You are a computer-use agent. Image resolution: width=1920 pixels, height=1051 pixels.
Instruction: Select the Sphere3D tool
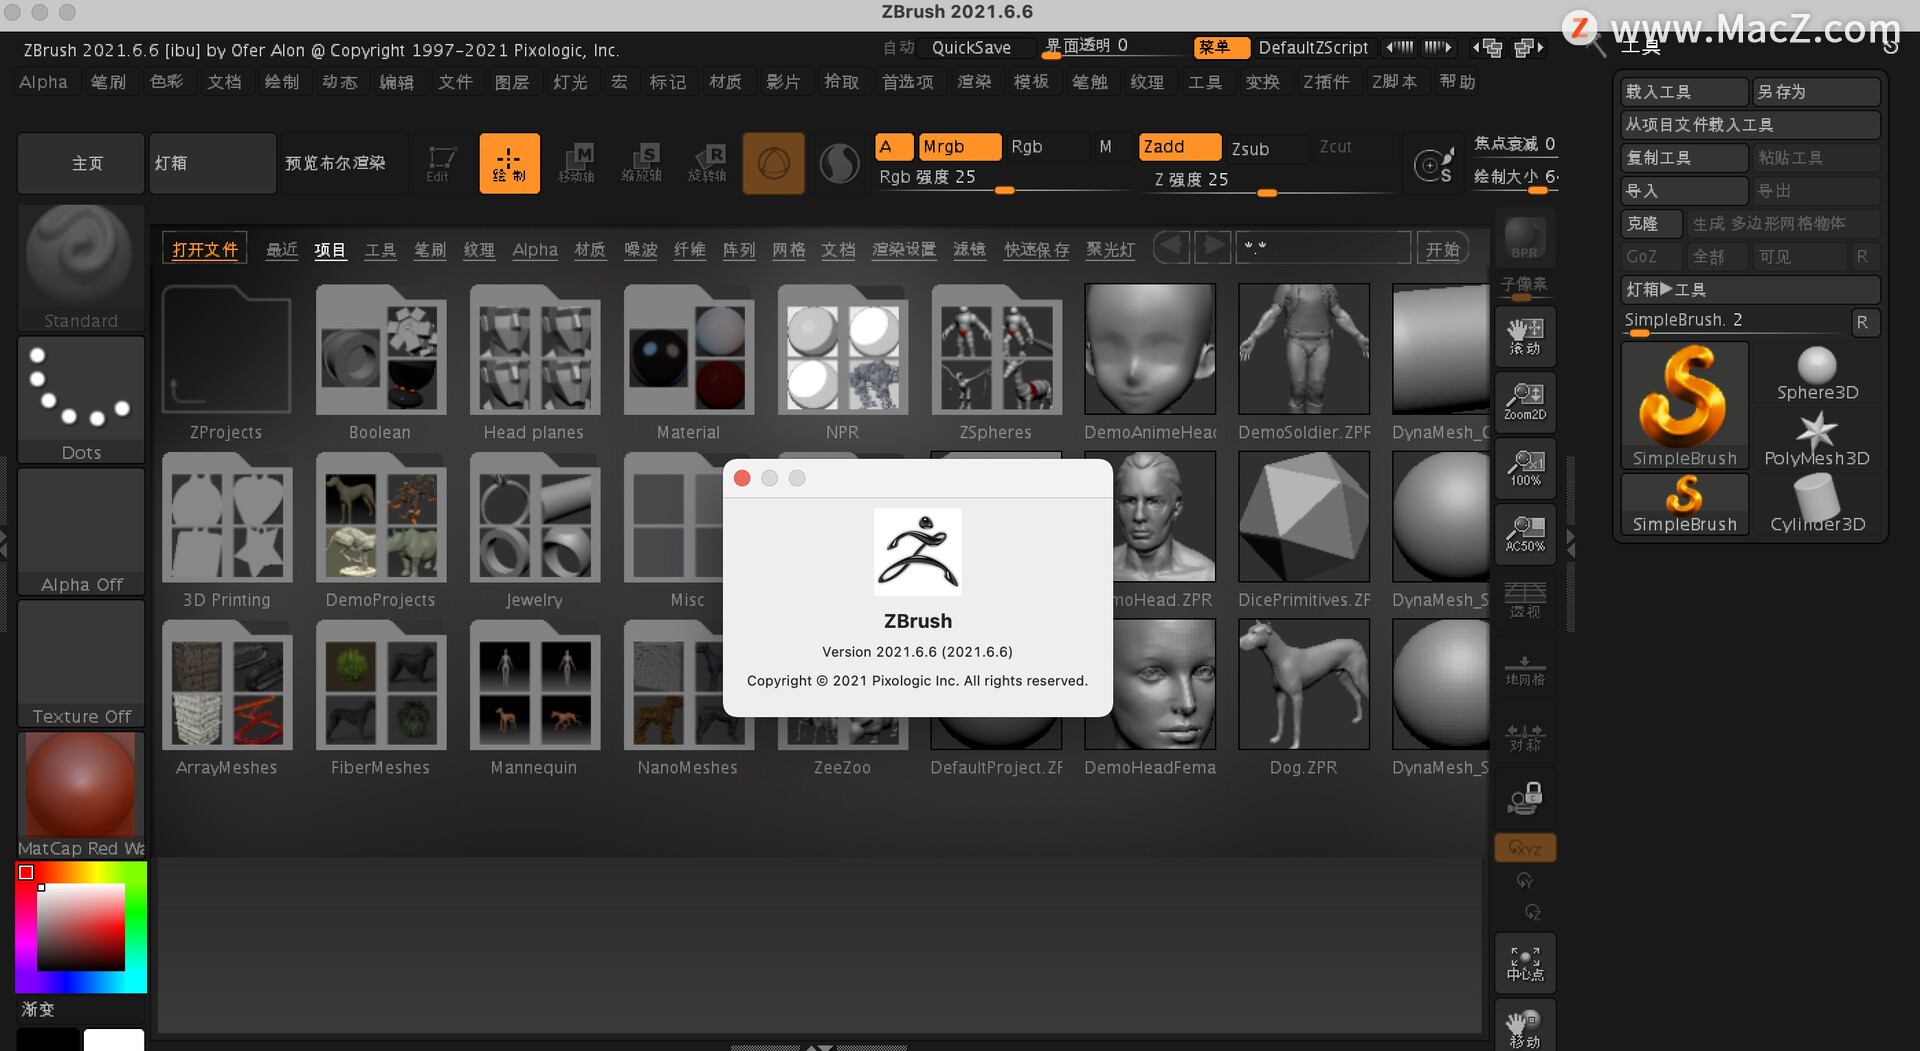[1817, 373]
